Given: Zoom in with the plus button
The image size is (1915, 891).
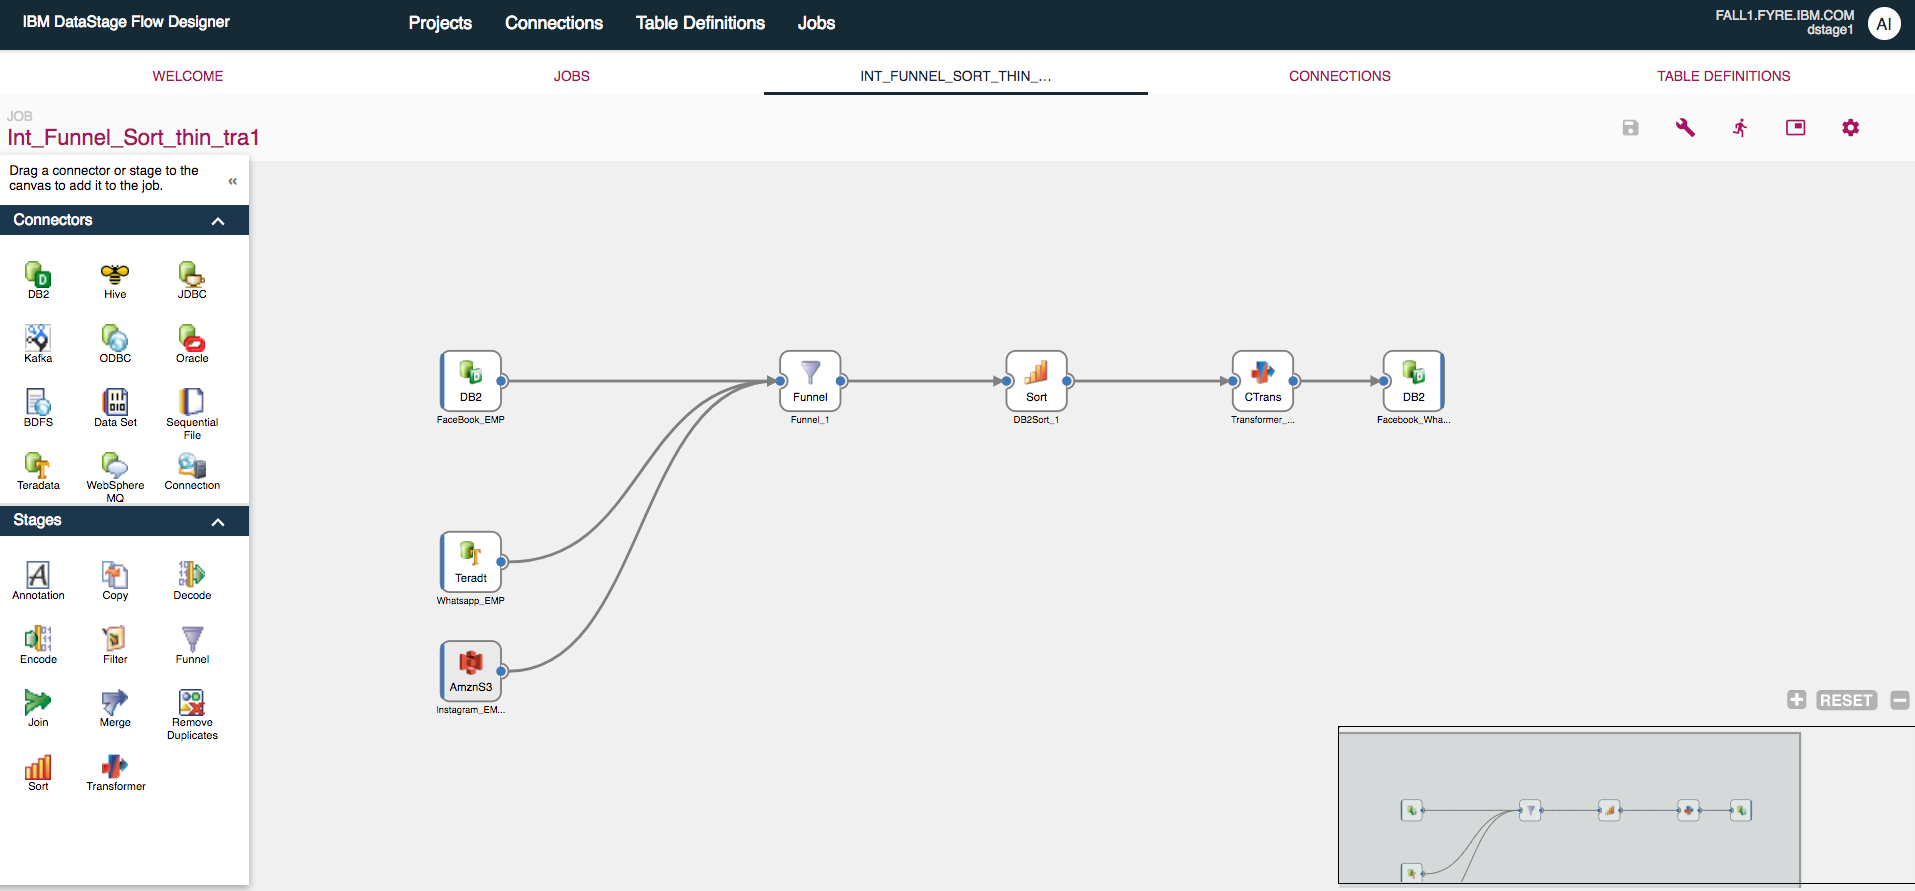Looking at the screenshot, I should click(1797, 700).
